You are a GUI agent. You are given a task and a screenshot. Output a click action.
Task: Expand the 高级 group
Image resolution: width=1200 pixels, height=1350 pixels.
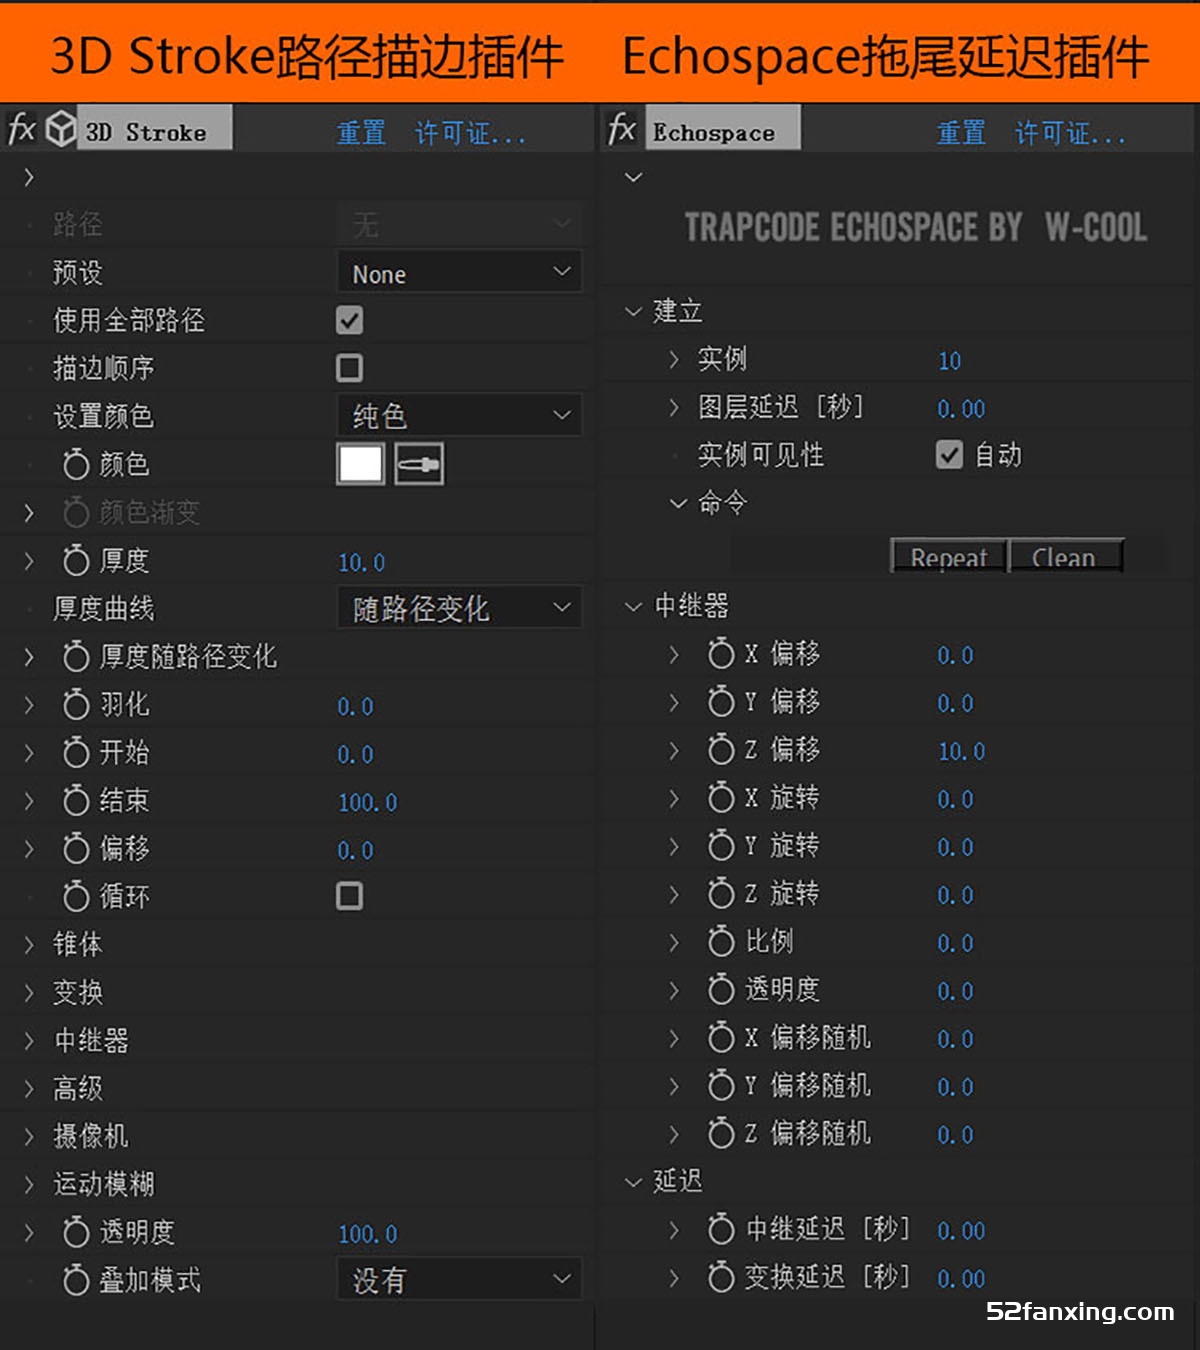coord(29,1088)
